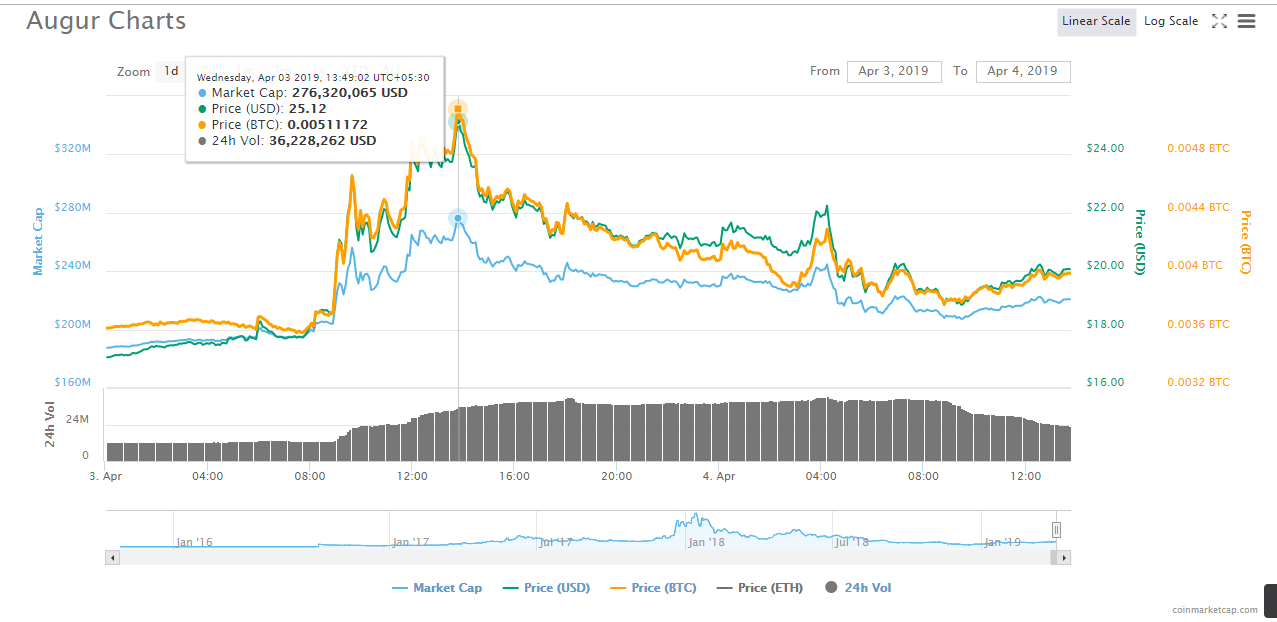
Task: Switch to Linear Scale
Action: pos(1096,21)
